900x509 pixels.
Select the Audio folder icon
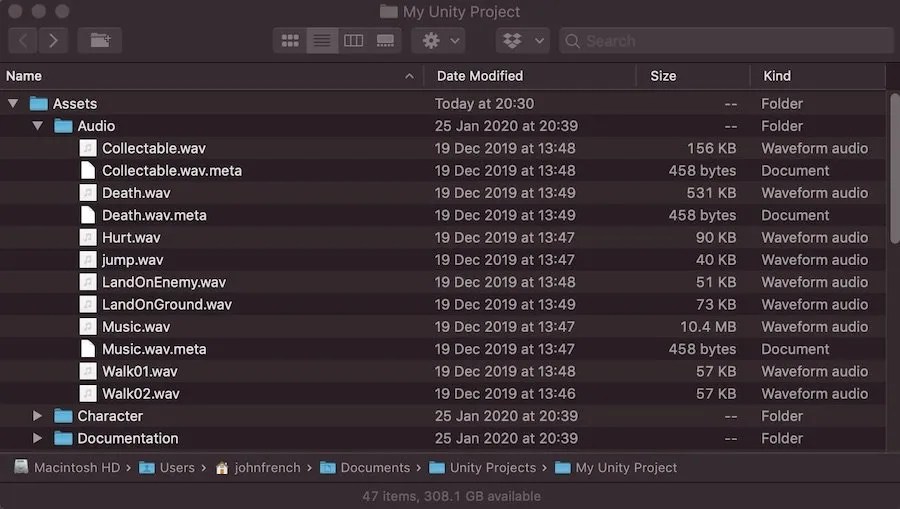coord(63,126)
